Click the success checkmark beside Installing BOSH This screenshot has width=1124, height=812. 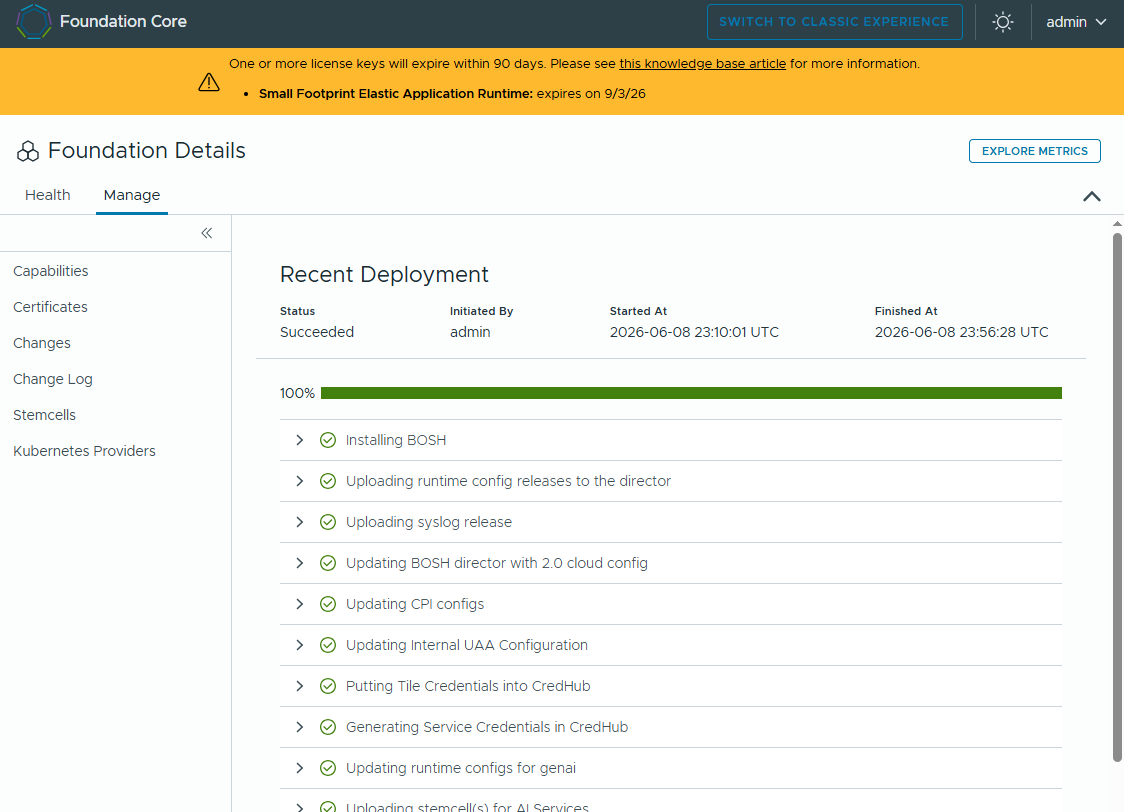328,440
